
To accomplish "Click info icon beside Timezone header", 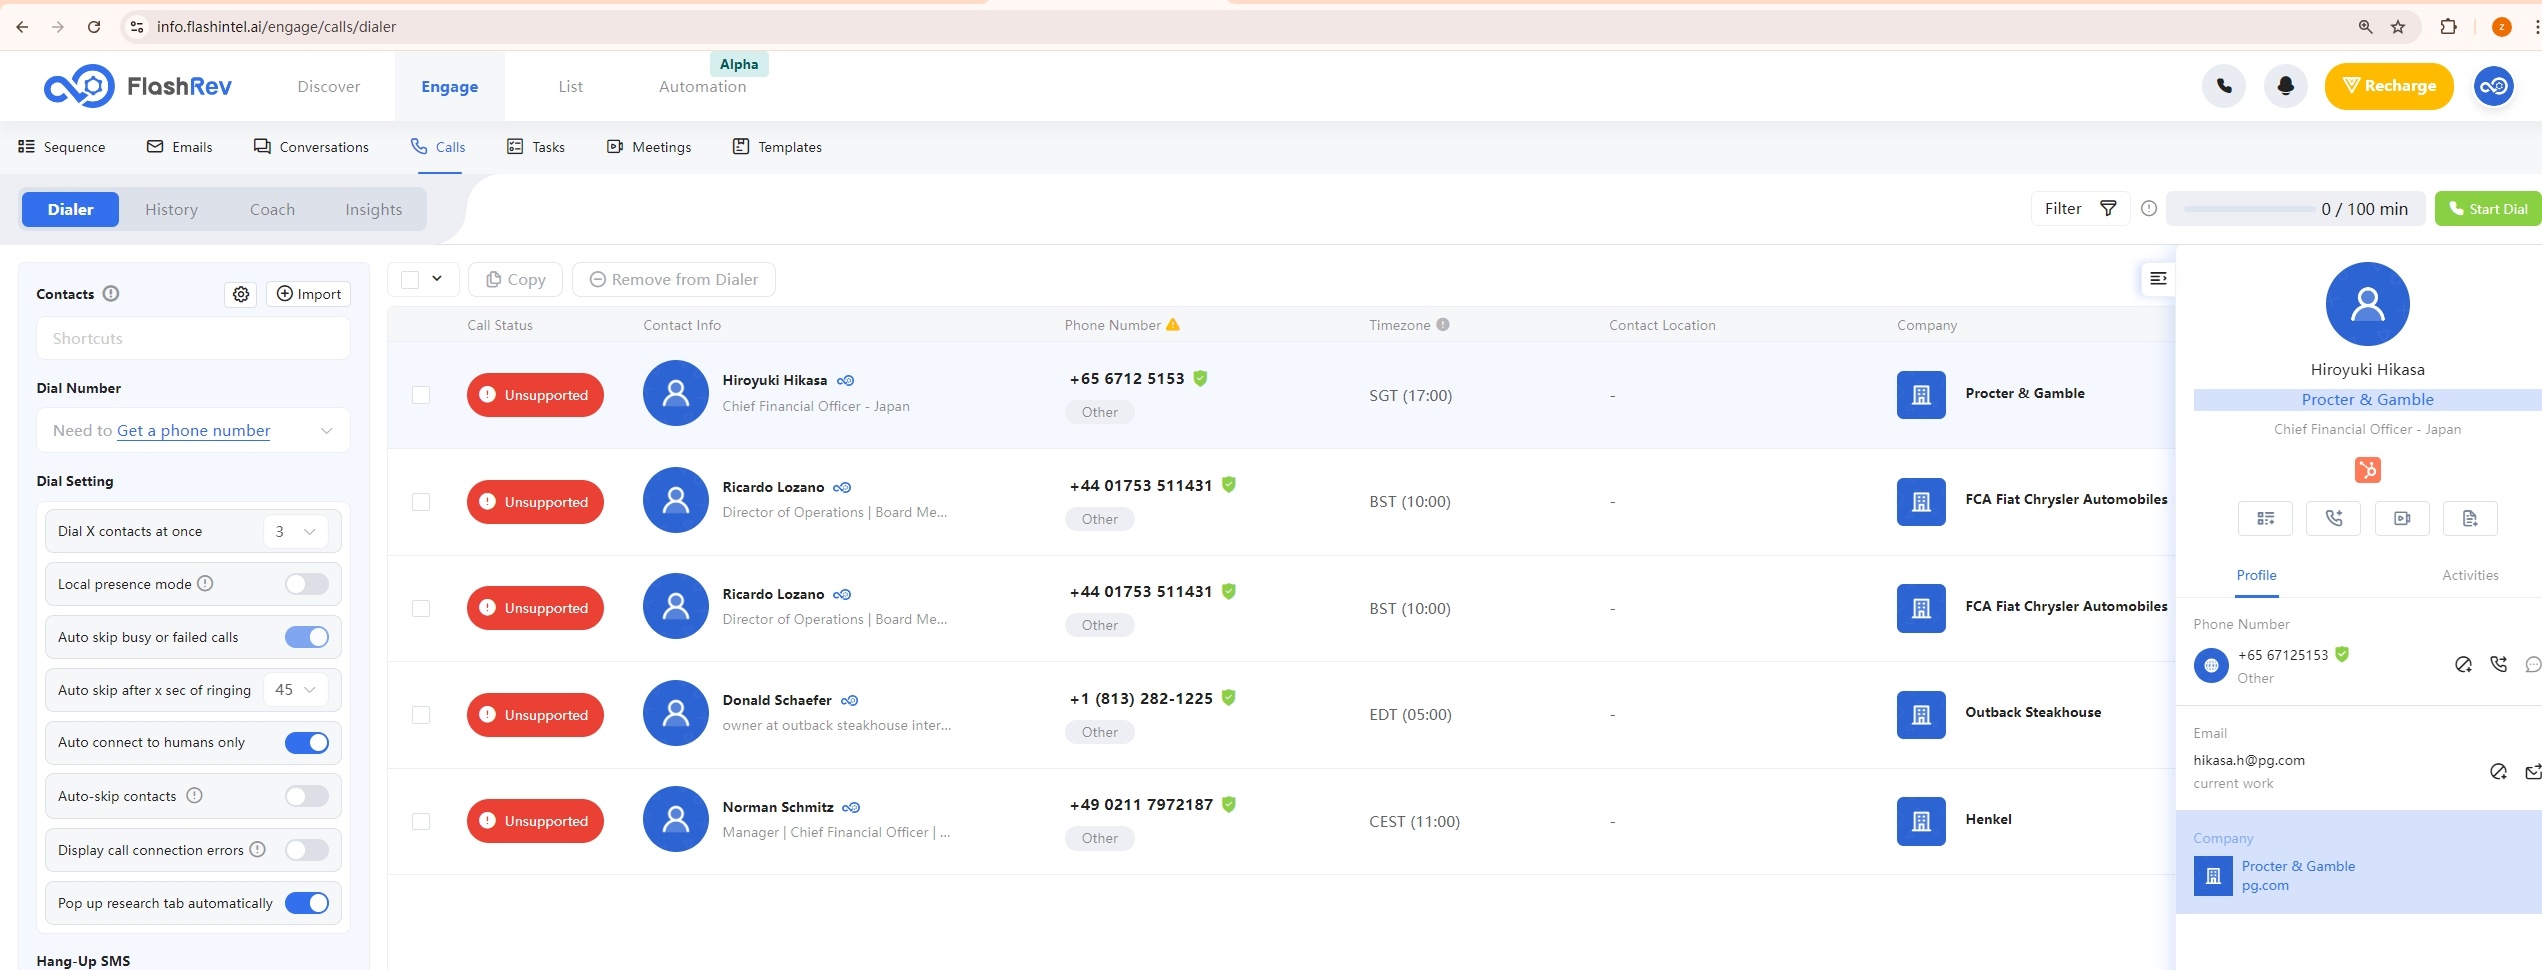I will coord(1443,324).
